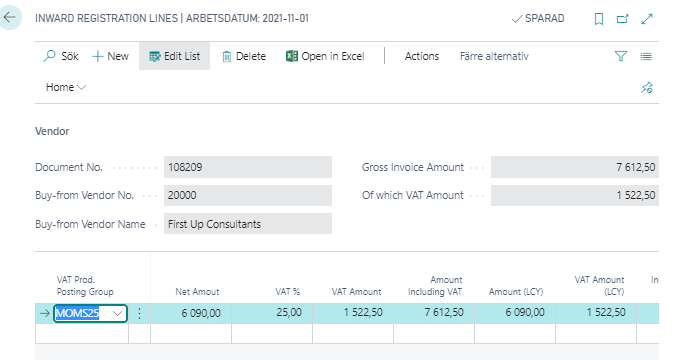Click the pin action bar icon
Viewport: 682px width, 360px height.
tap(647, 87)
